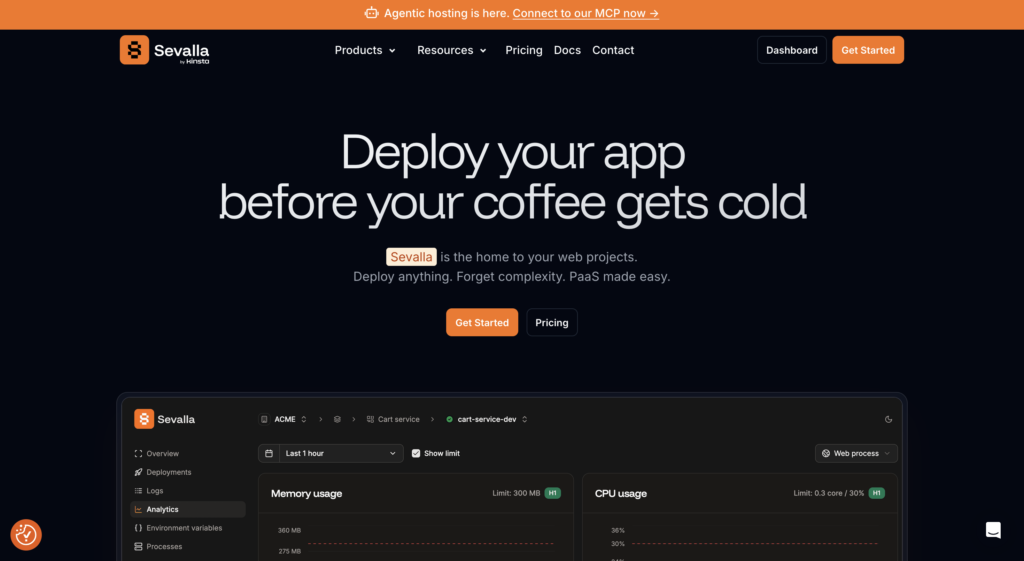
Task: Expand the Resources menu
Action: (x=452, y=50)
